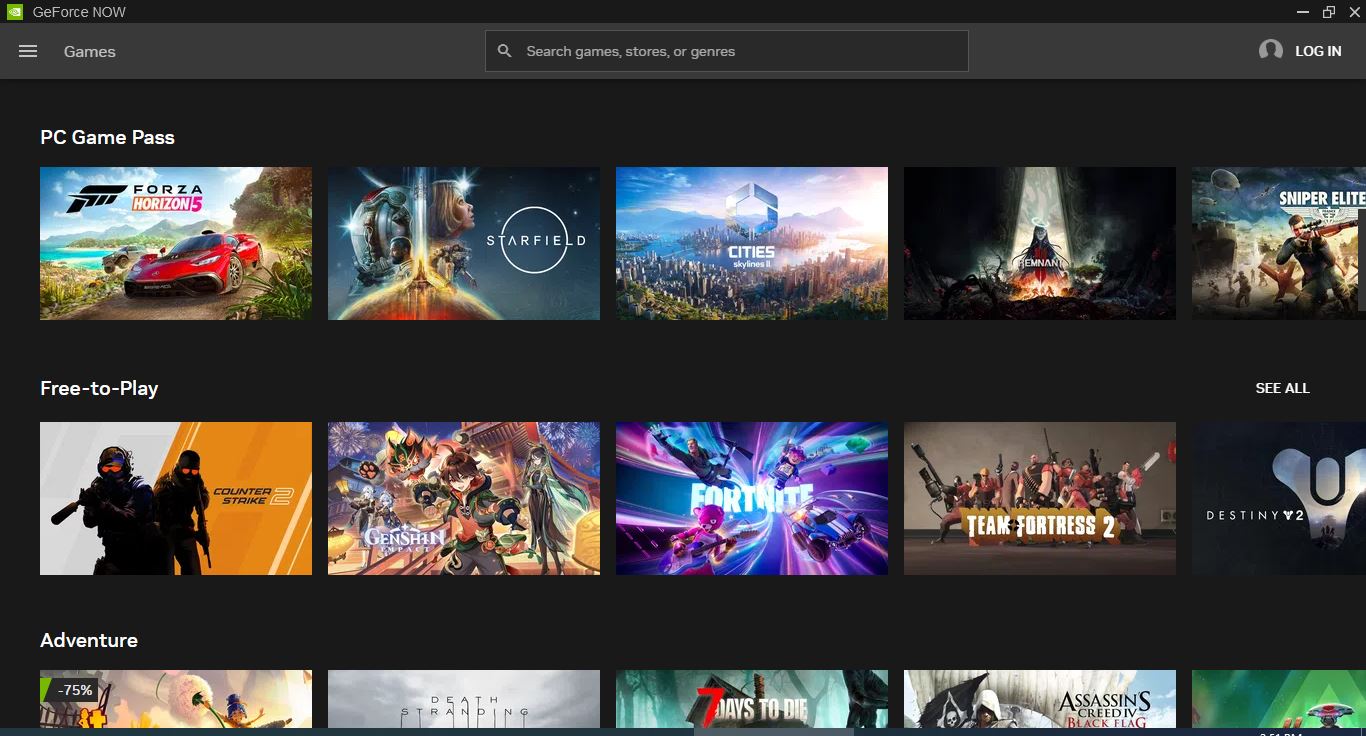Open the Starfield game tile
1366x736 pixels.
(464, 243)
